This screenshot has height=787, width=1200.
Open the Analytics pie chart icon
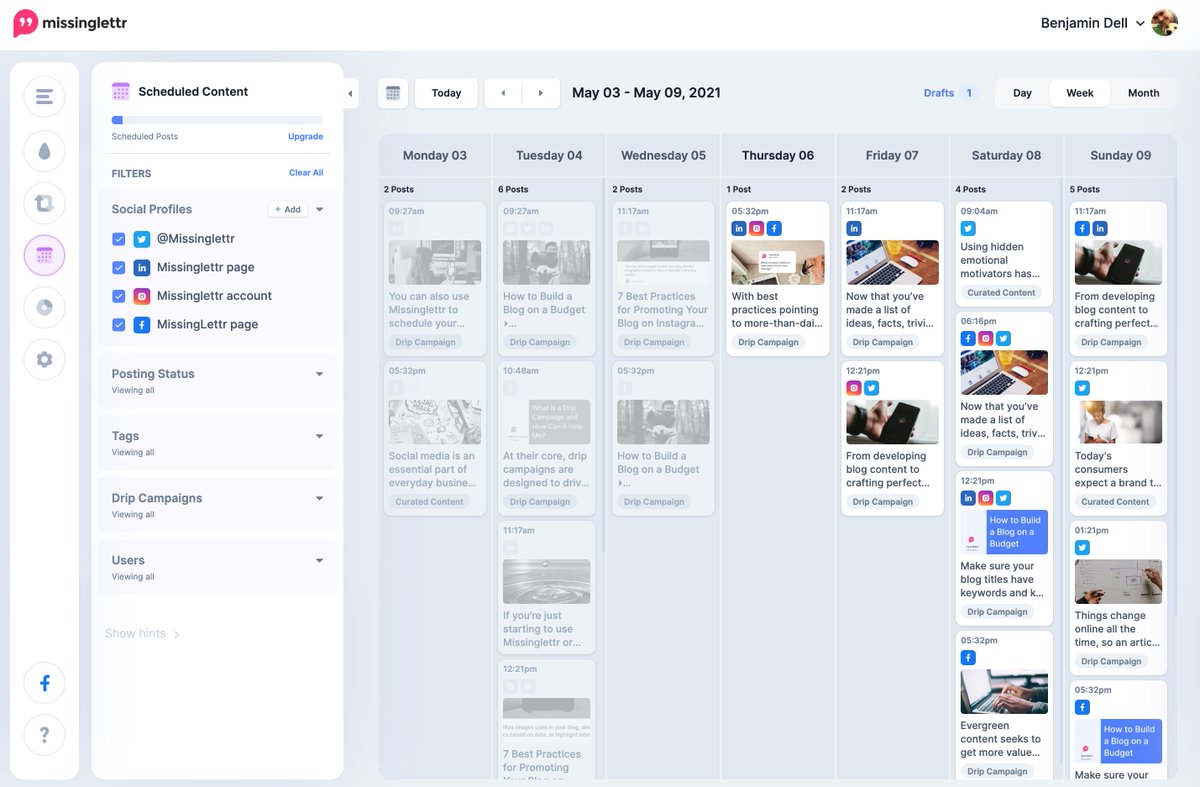pos(44,307)
